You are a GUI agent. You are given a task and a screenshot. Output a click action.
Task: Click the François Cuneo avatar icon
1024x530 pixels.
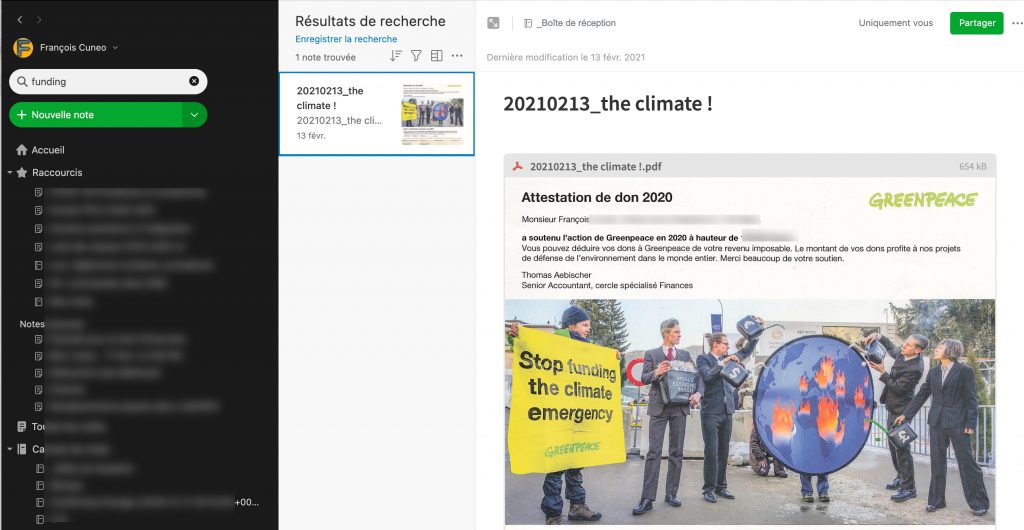23,48
